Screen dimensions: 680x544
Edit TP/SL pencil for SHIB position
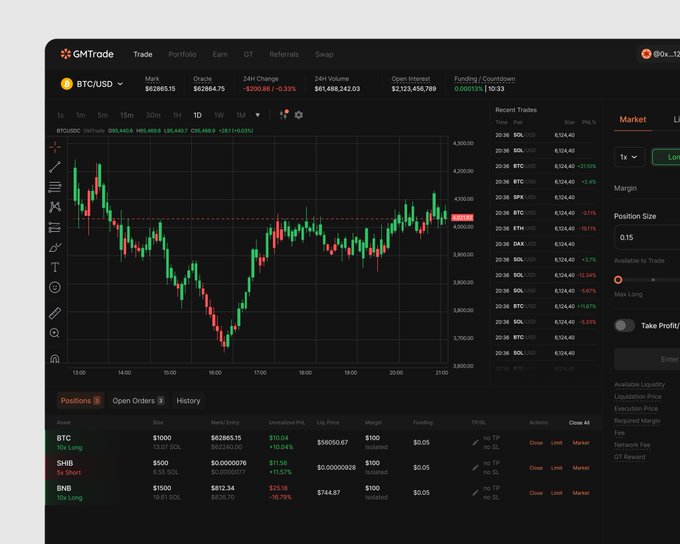click(x=475, y=468)
